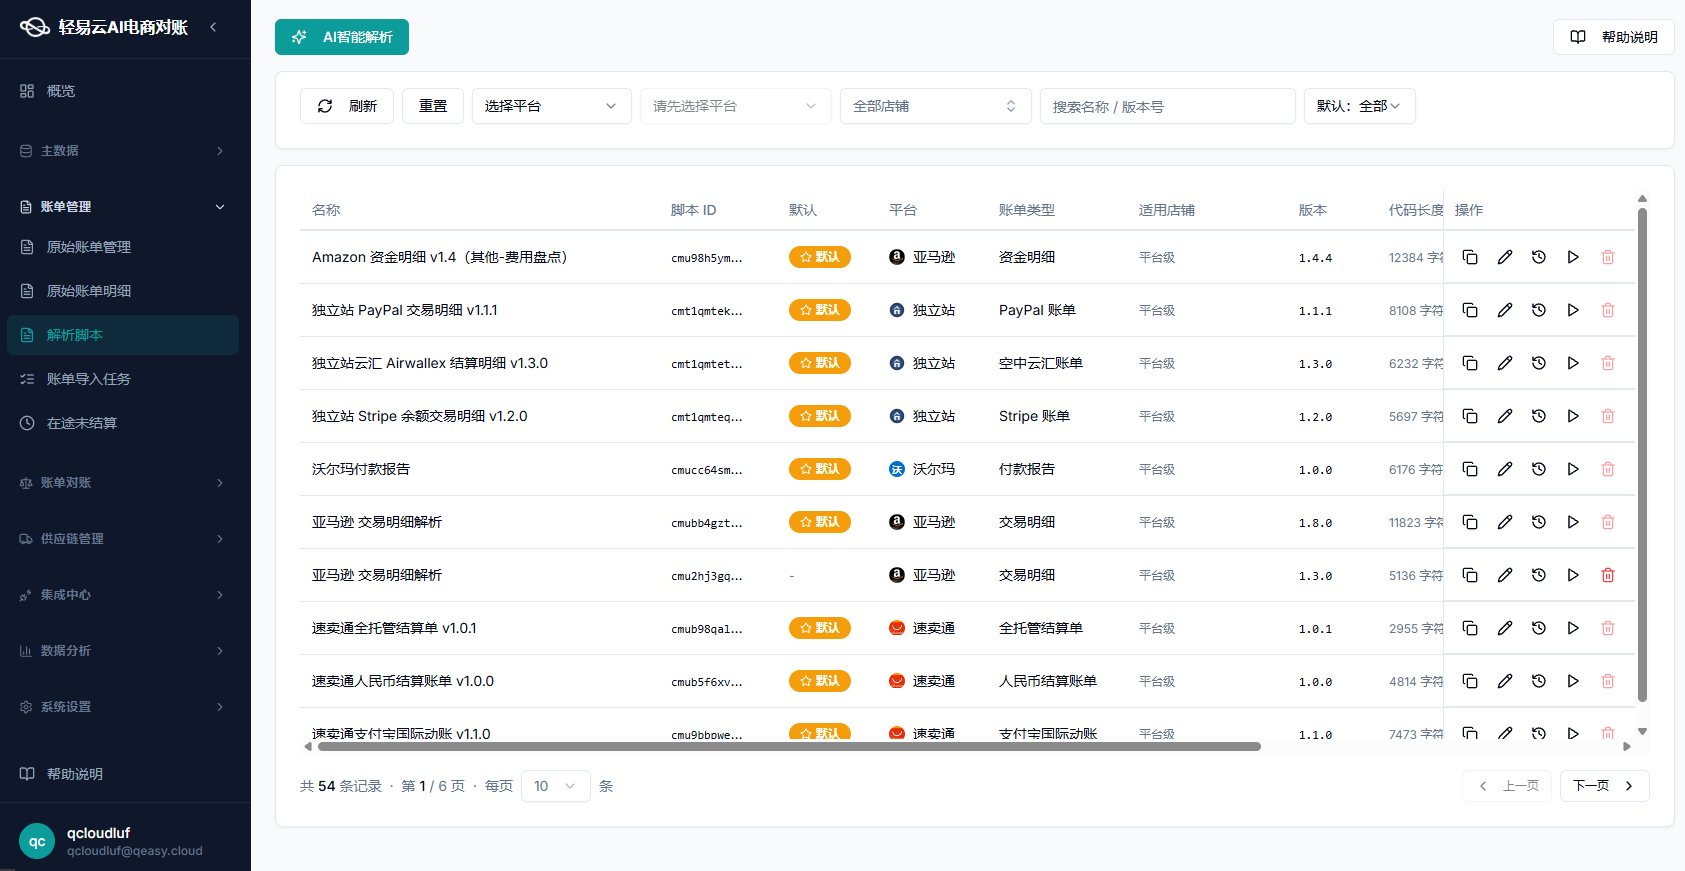Image resolution: width=1685 pixels, height=871 pixels.
Task: View version history for 独立站云汇 Airwallex script
Action: pos(1539,363)
